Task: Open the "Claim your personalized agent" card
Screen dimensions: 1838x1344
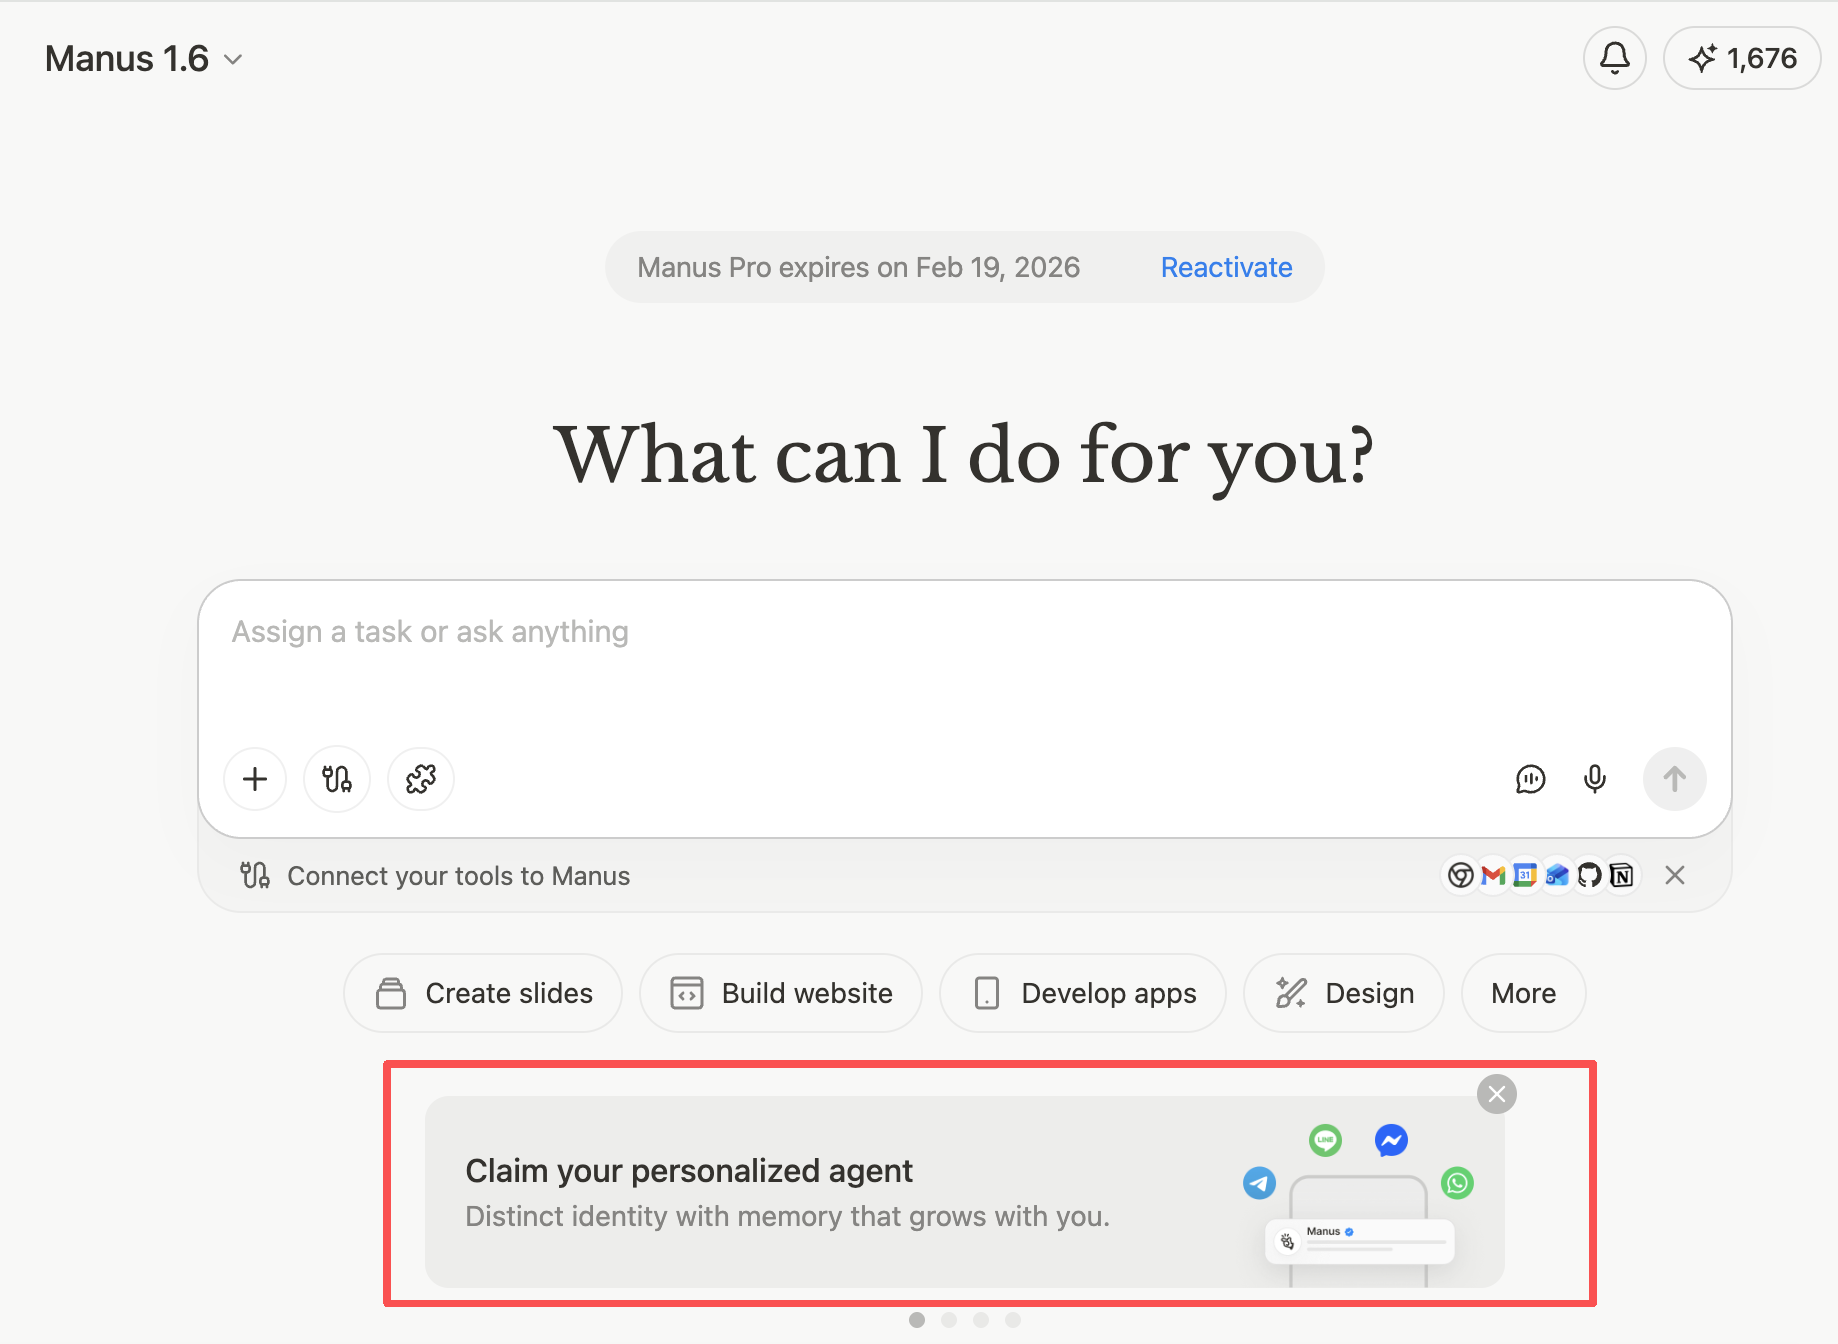Action: [965, 1192]
